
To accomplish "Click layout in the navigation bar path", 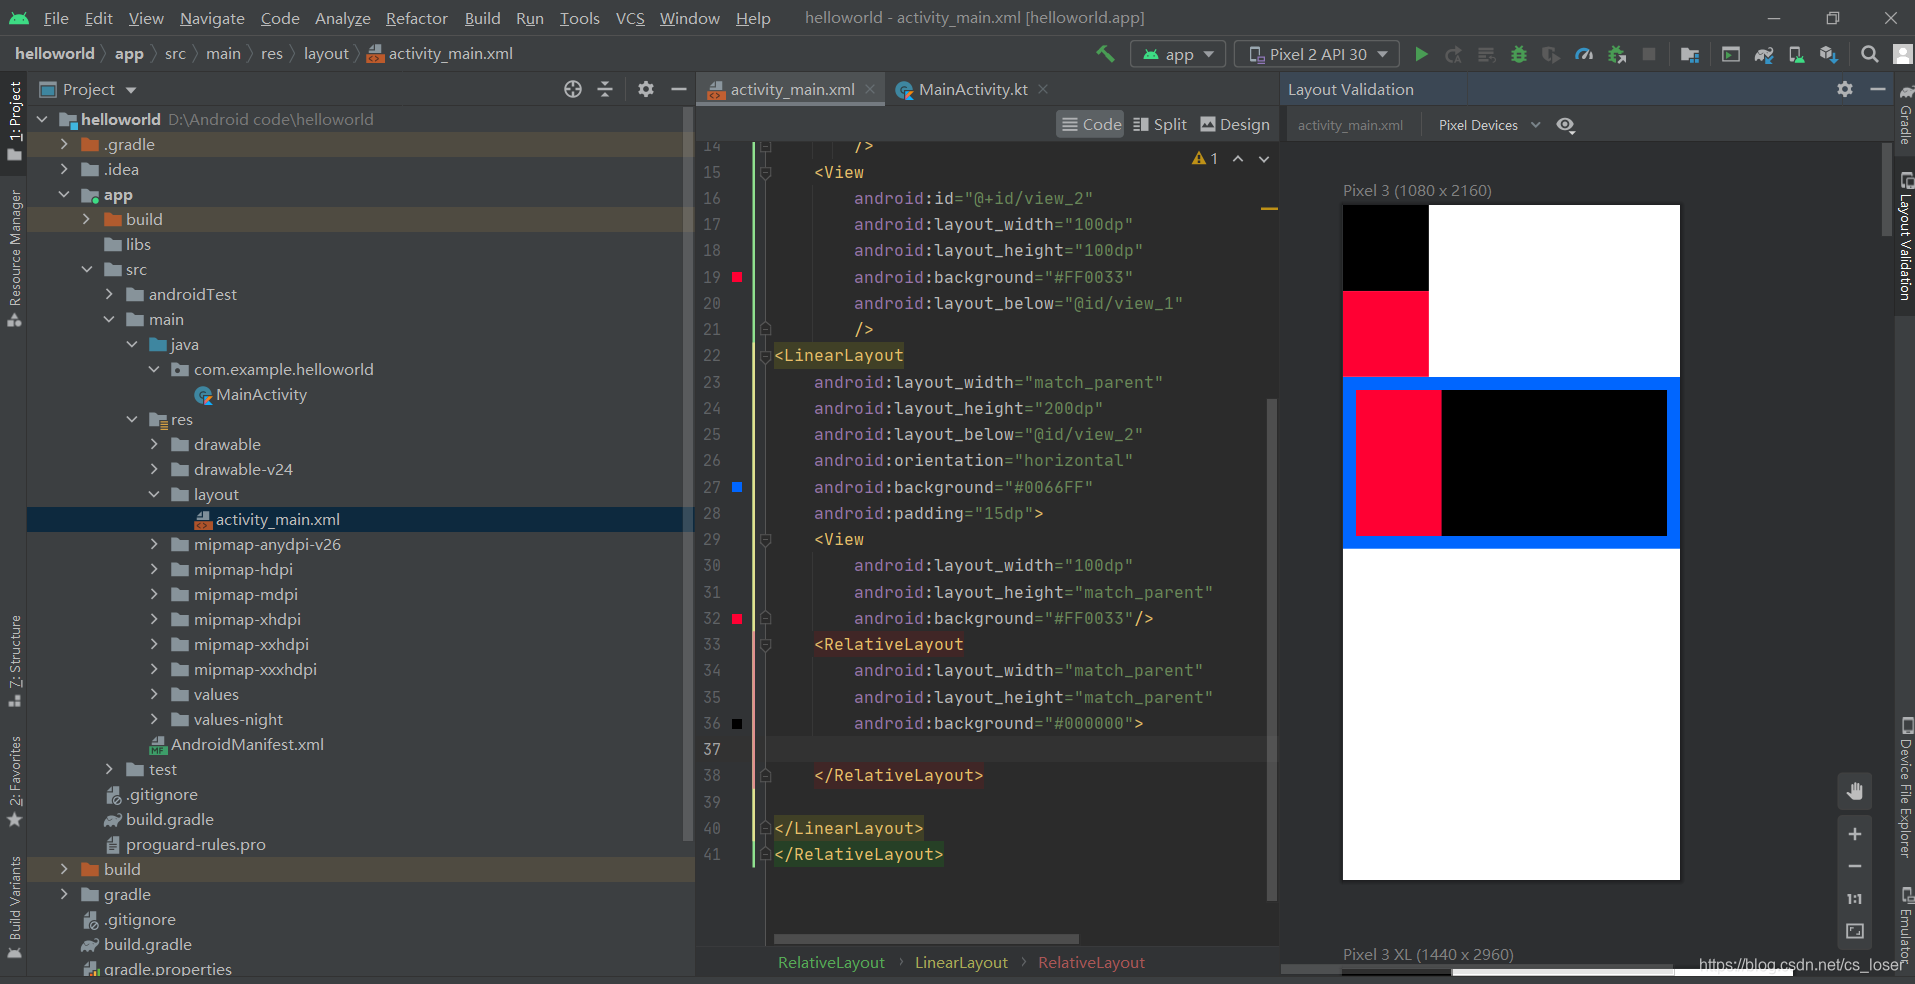I will (326, 54).
